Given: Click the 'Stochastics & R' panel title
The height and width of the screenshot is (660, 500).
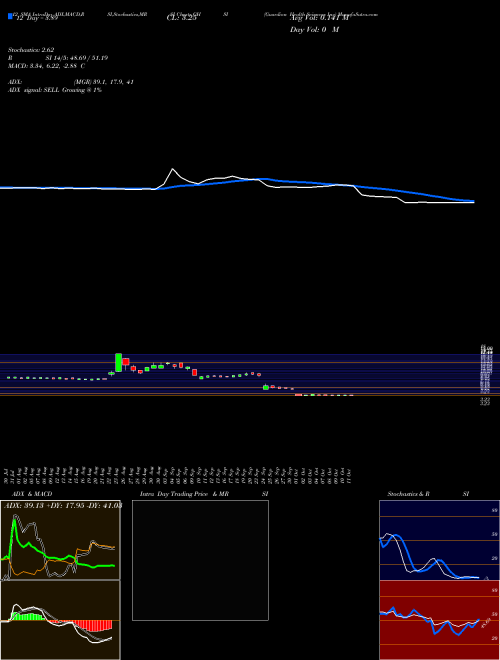Looking at the screenshot, I should click(408, 494).
